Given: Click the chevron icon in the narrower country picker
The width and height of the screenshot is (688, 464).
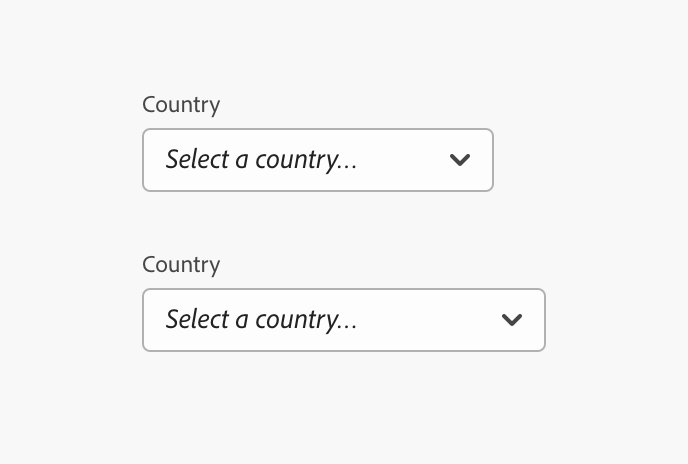Looking at the screenshot, I should [x=460, y=160].
